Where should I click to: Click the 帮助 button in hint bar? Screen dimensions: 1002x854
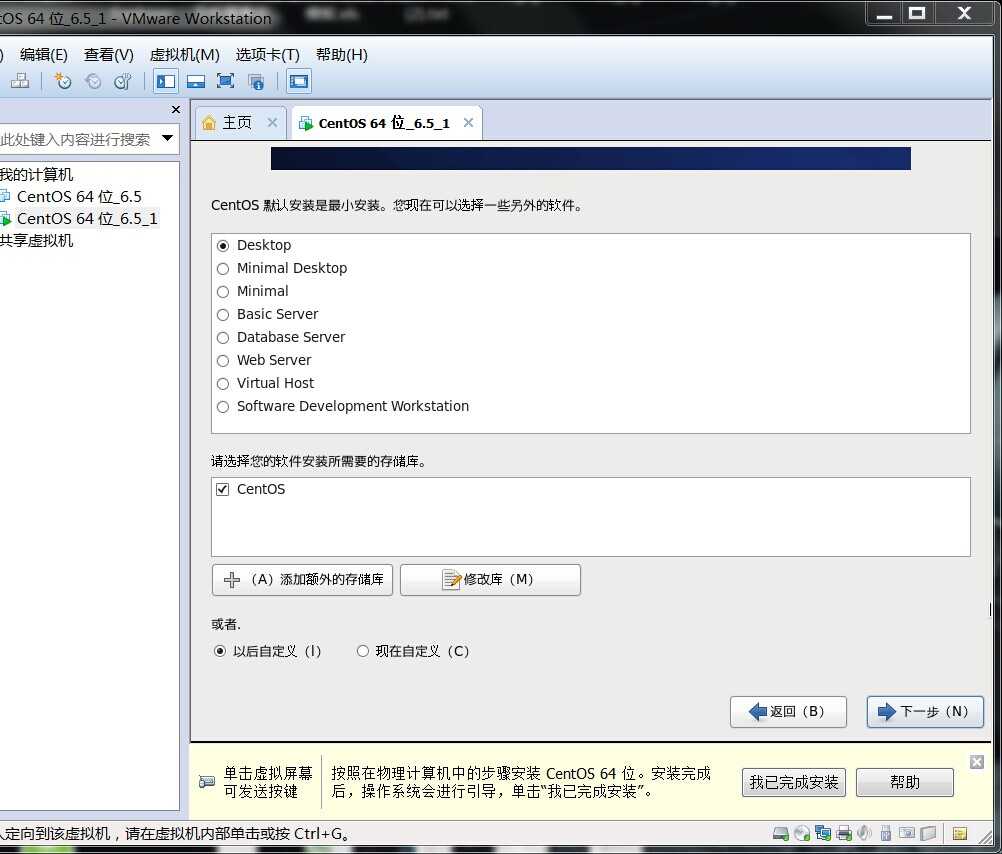pos(904,782)
